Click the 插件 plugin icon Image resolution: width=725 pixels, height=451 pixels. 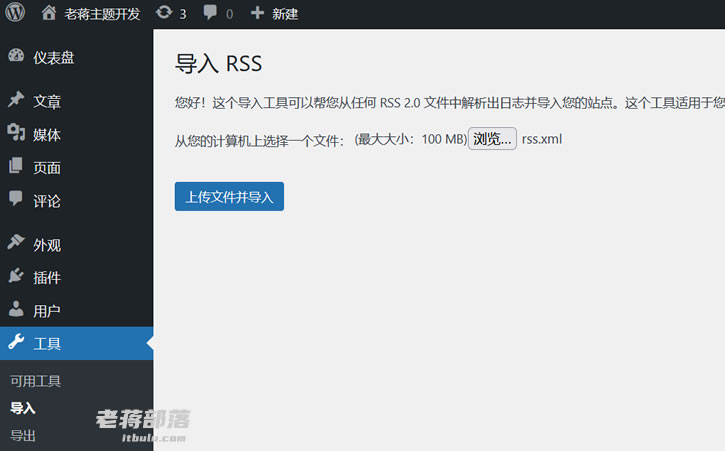point(16,276)
